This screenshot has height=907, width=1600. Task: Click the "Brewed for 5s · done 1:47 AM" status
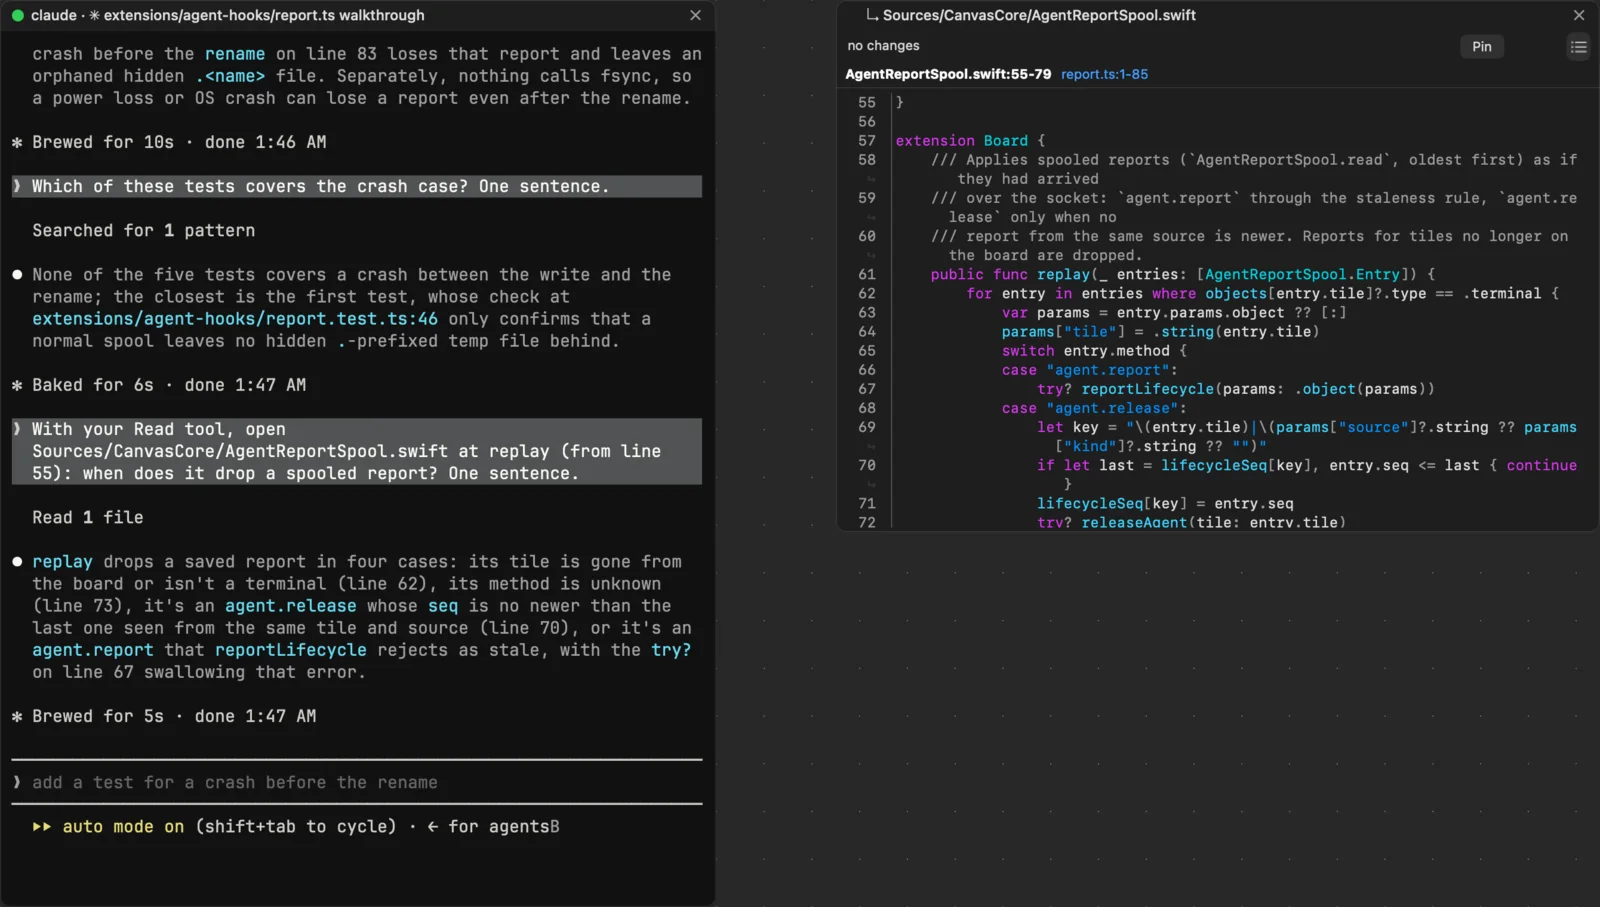[x=164, y=717]
